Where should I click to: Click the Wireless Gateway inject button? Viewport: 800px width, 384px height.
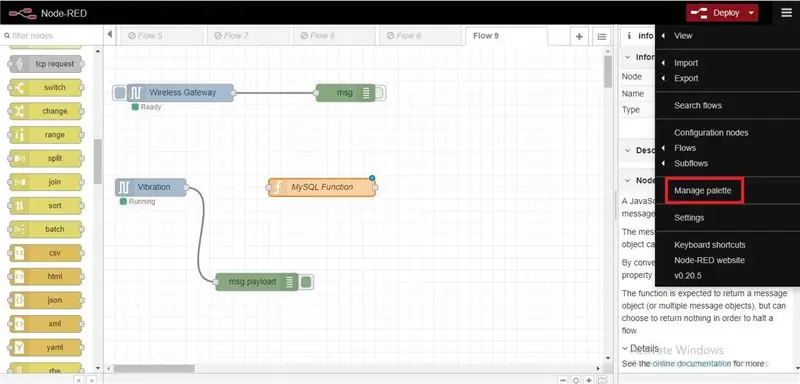(120, 93)
